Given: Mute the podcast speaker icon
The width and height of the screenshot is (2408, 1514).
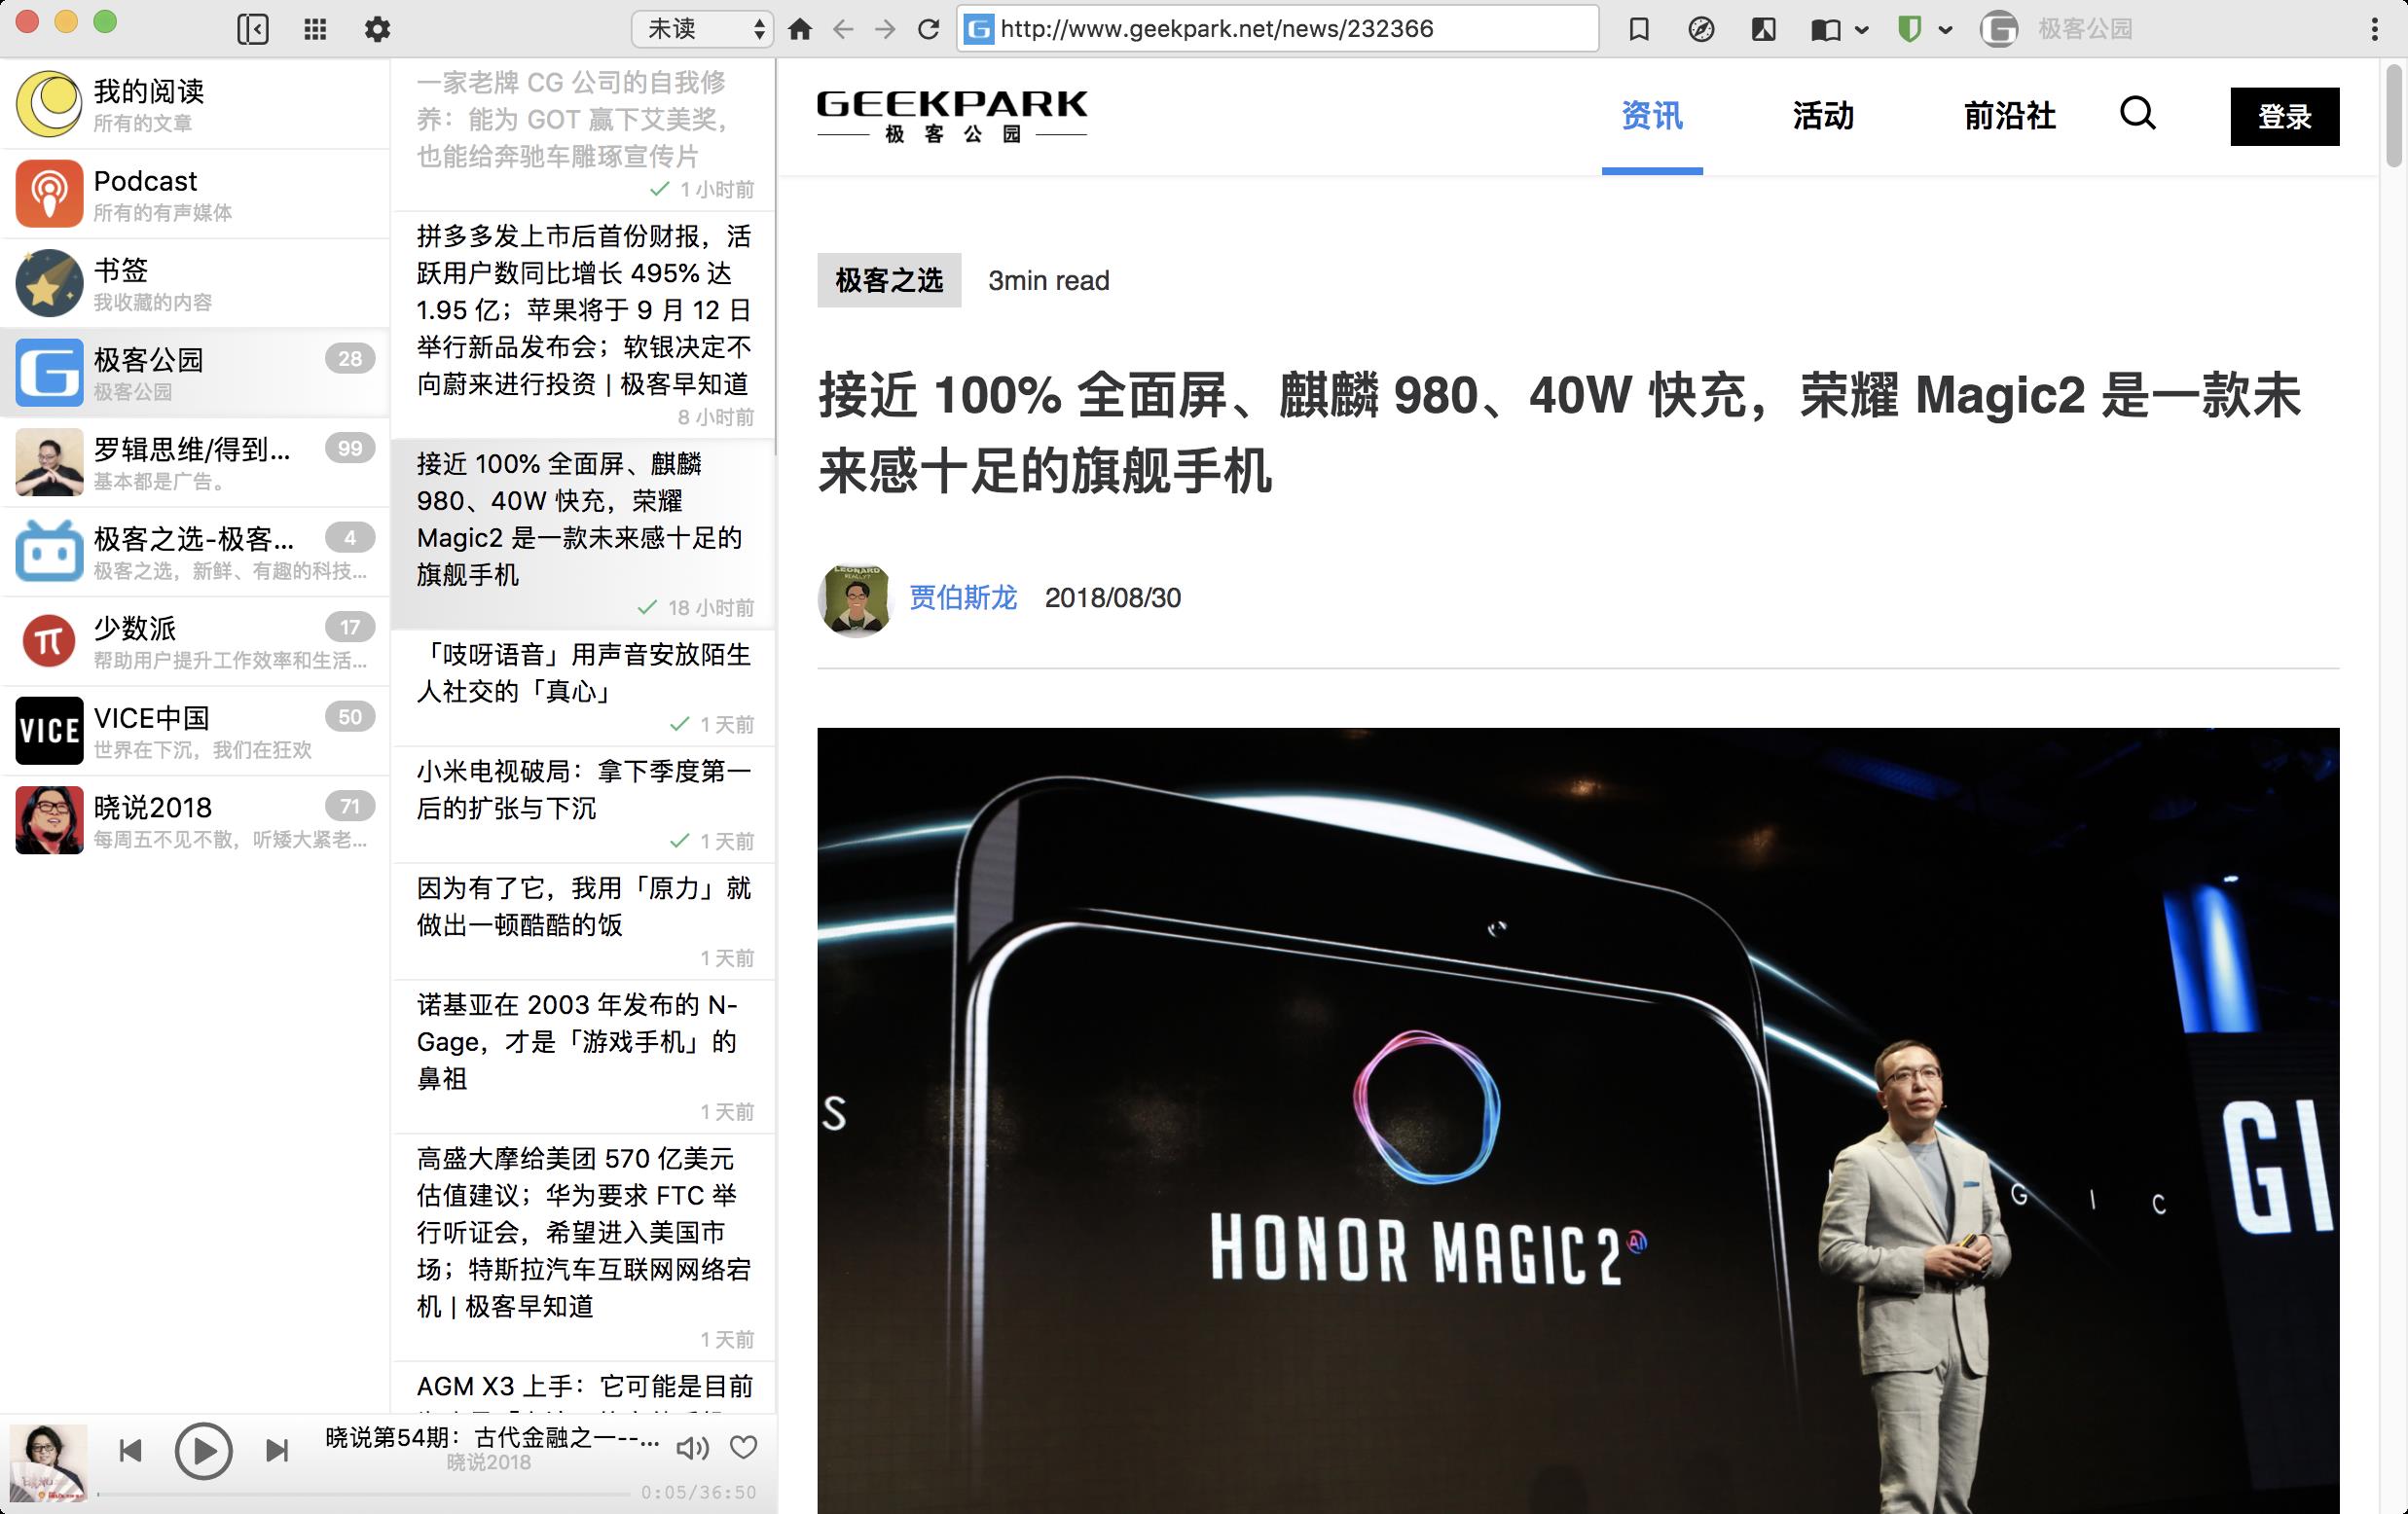Looking at the screenshot, I should click(691, 1447).
